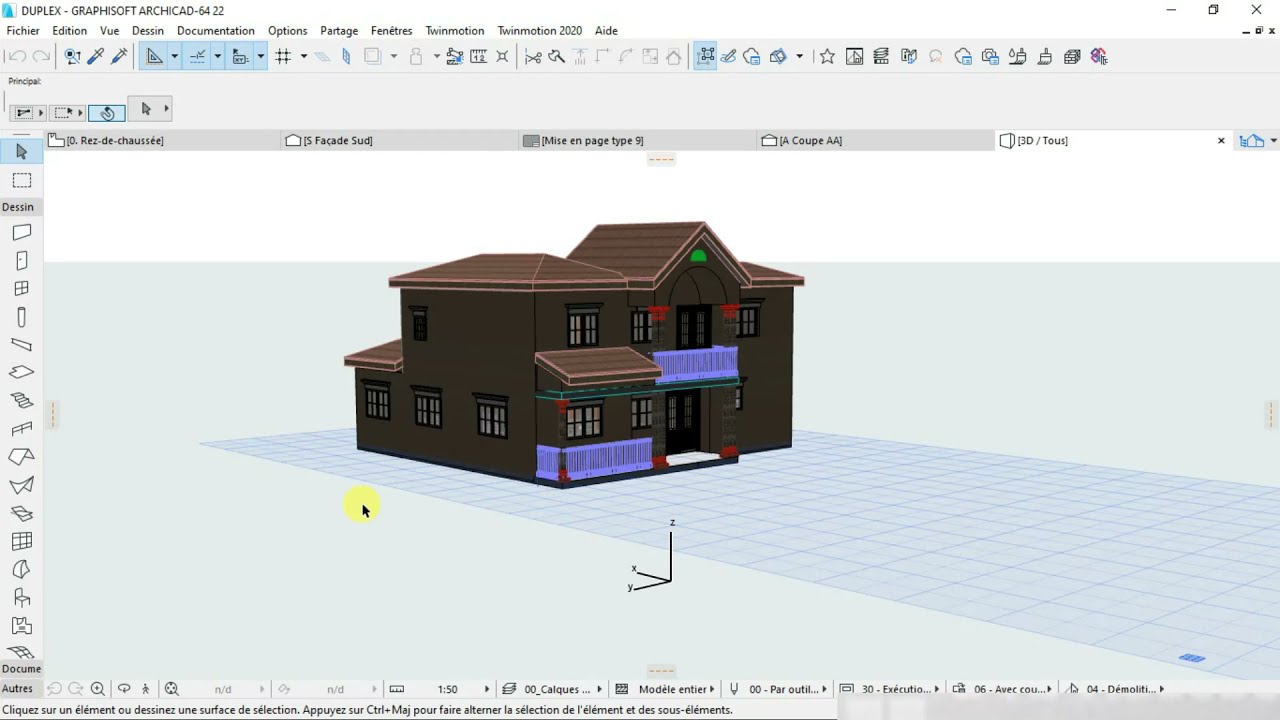Click the Find and Select icon
Screen dimensions: 1280x720
coord(72,57)
